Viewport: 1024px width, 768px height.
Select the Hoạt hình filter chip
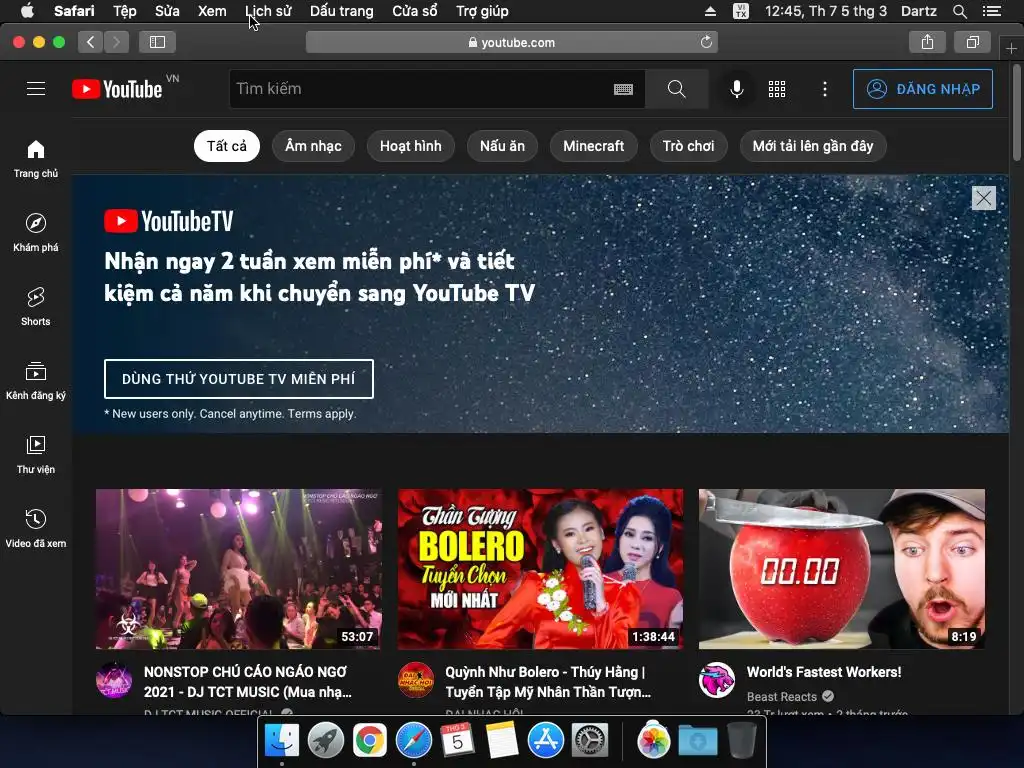pos(411,146)
